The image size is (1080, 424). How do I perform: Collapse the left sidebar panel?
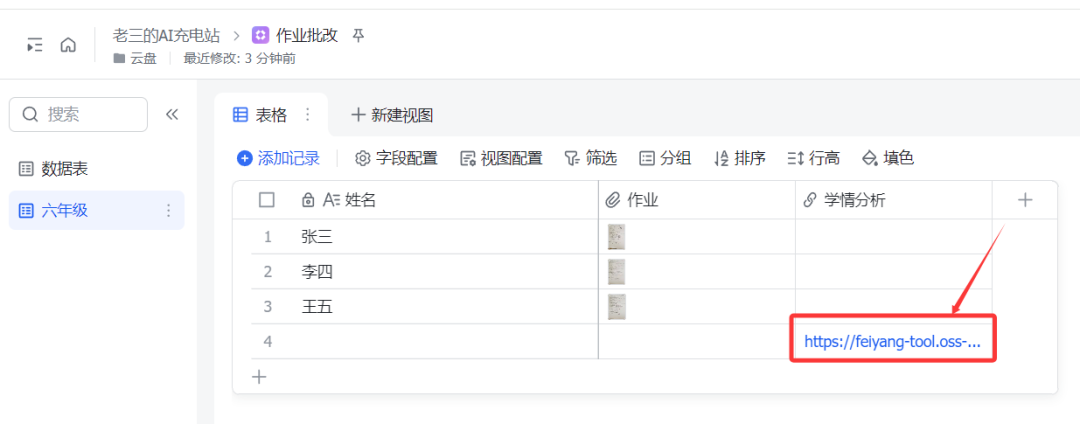click(172, 114)
